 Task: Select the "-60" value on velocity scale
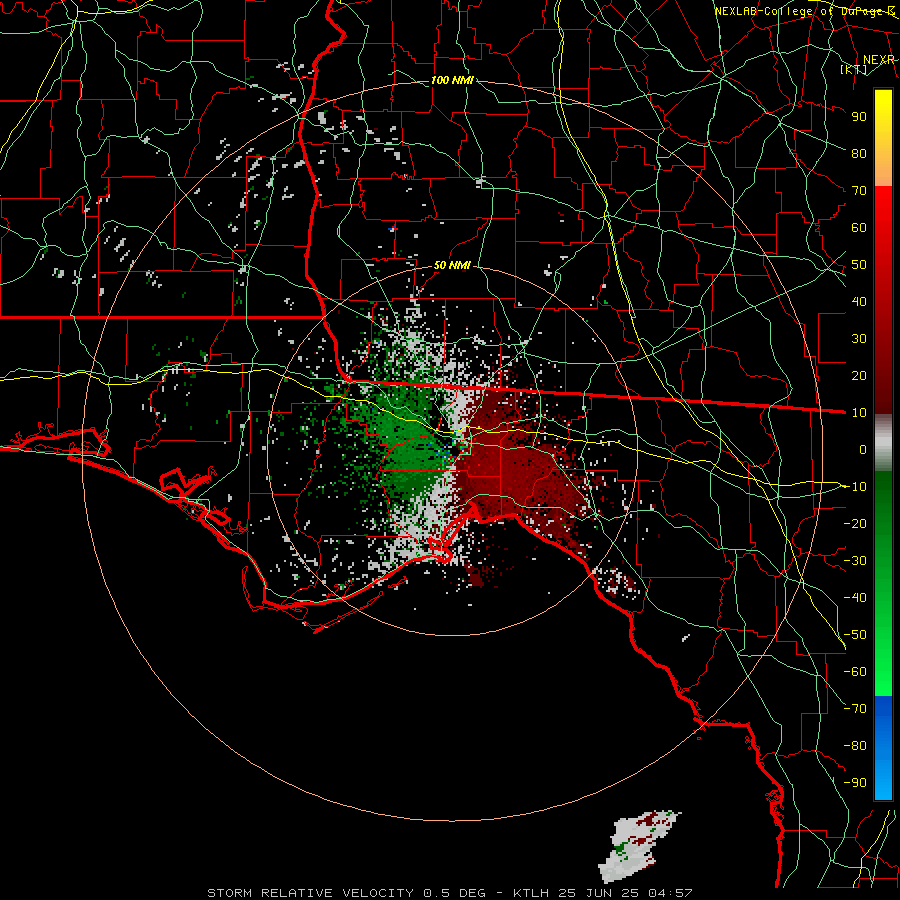[855, 672]
